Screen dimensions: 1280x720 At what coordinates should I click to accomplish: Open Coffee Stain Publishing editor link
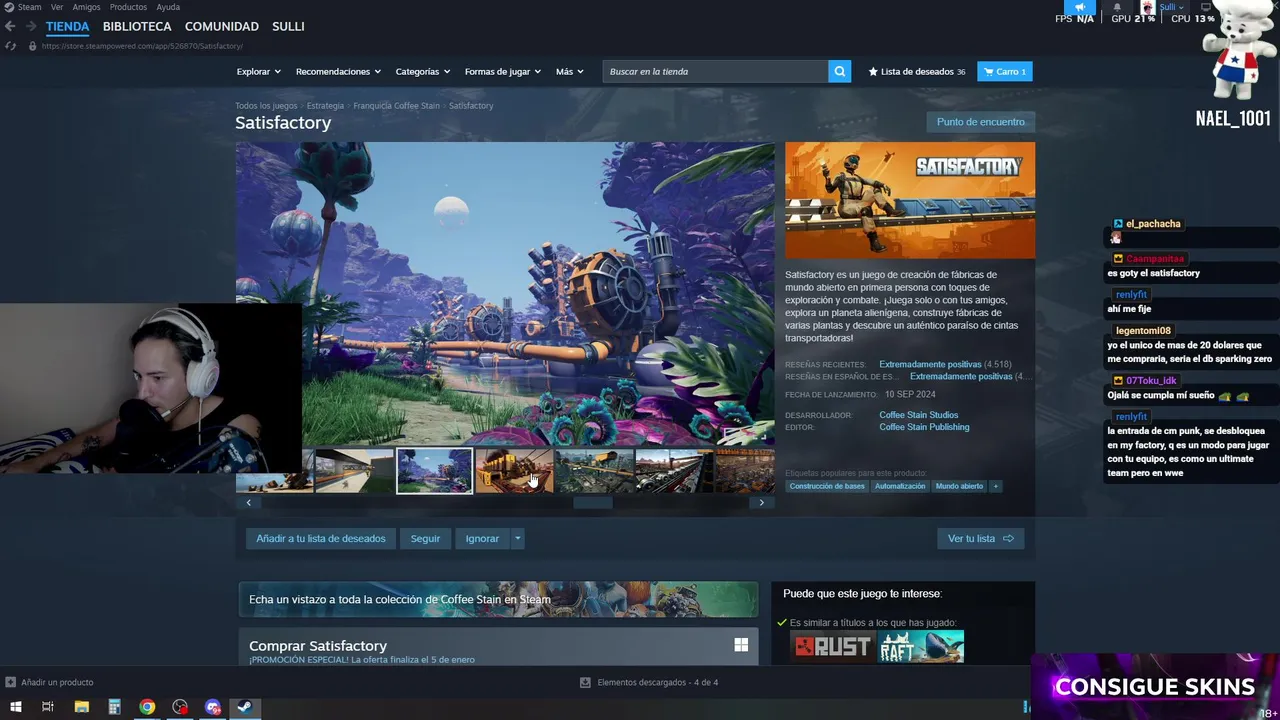coord(924,427)
